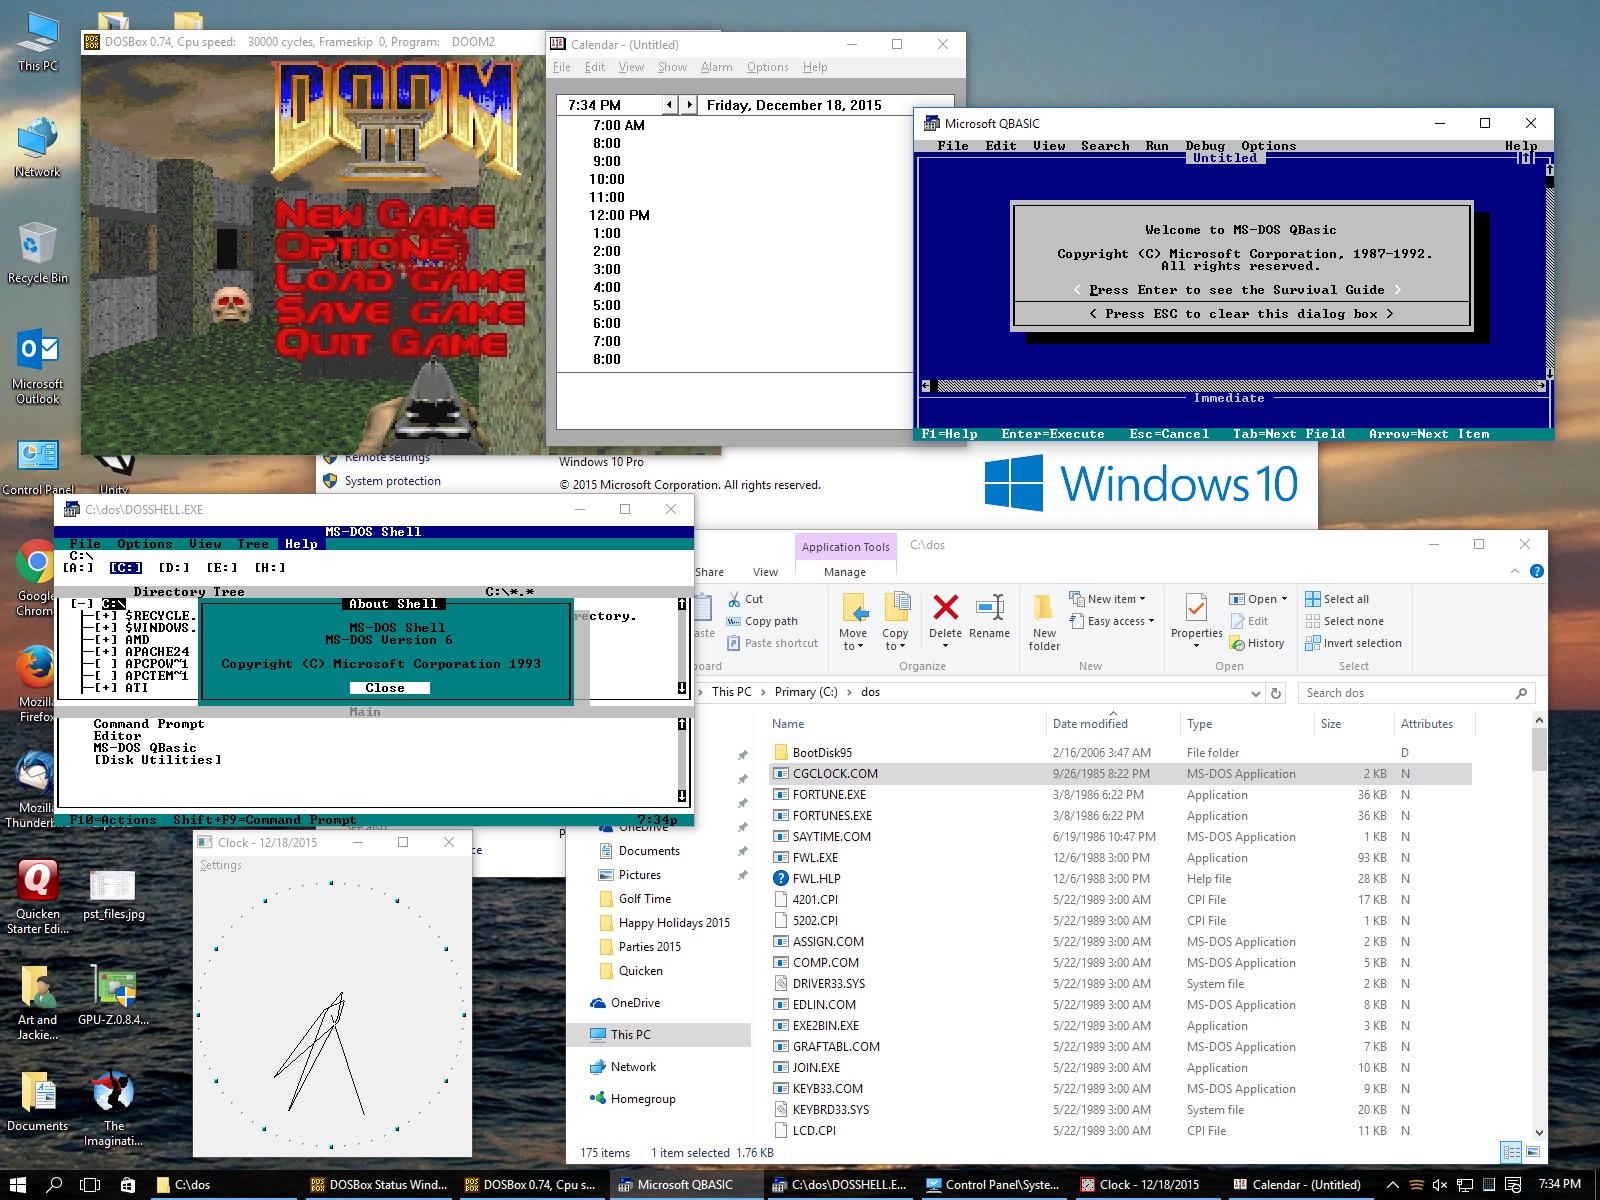Open Task View from the taskbar

pos(90,1185)
